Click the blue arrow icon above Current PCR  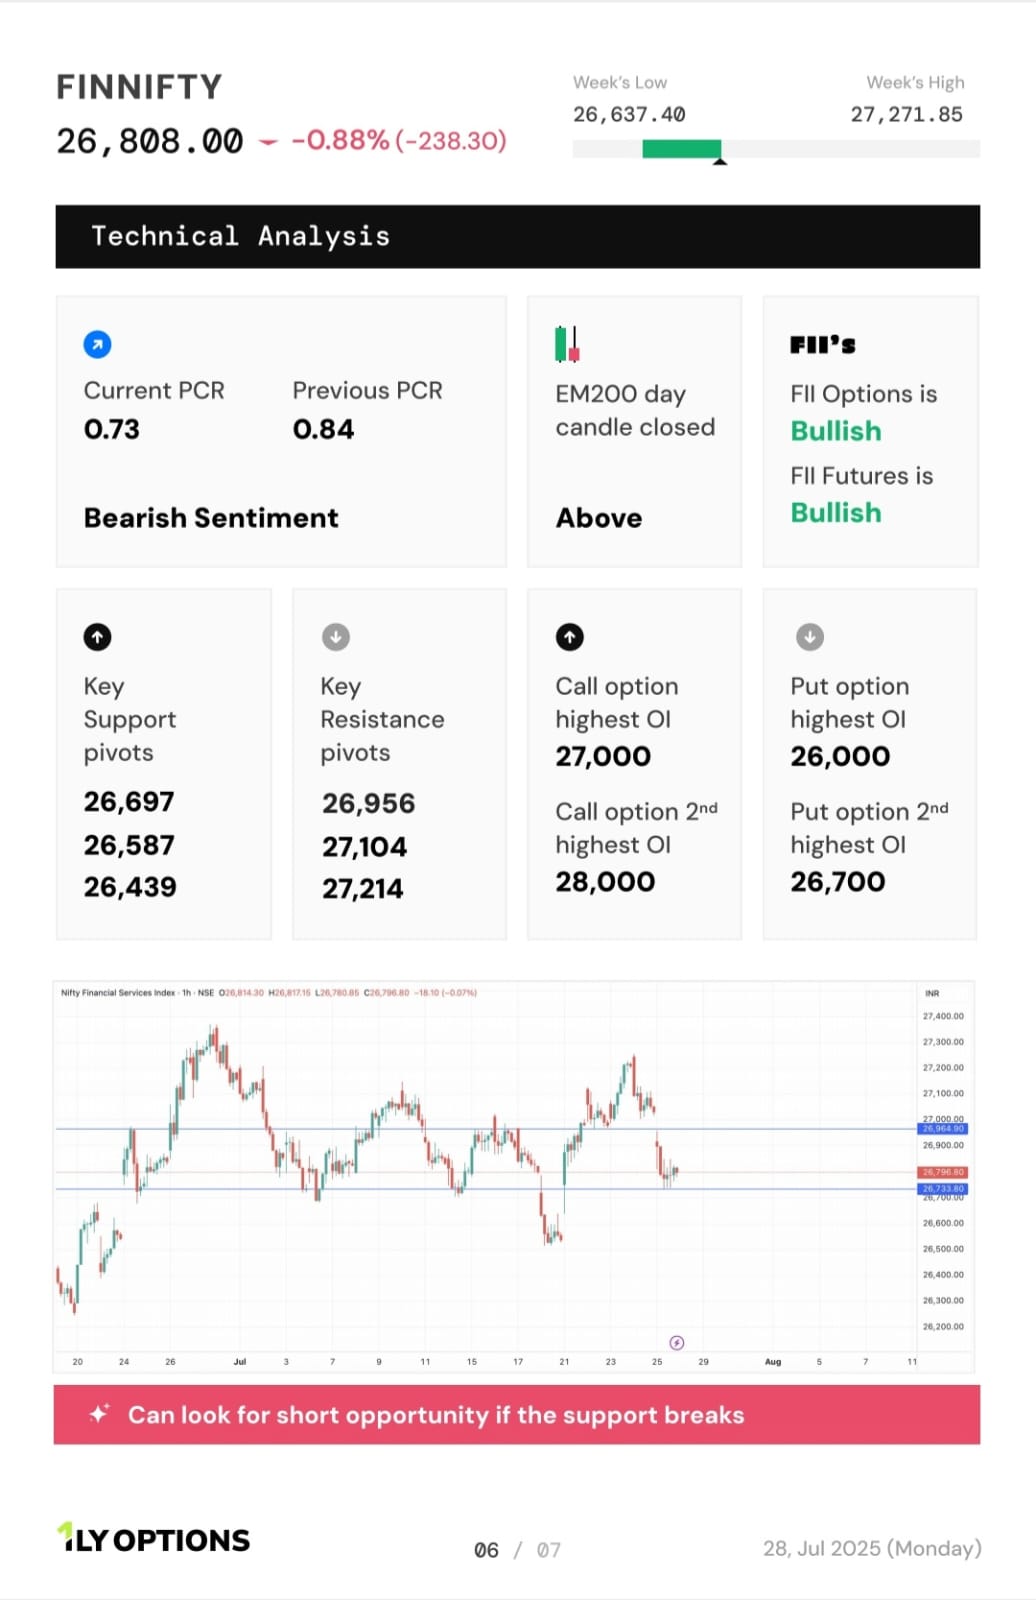pyautogui.click(x=97, y=344)
